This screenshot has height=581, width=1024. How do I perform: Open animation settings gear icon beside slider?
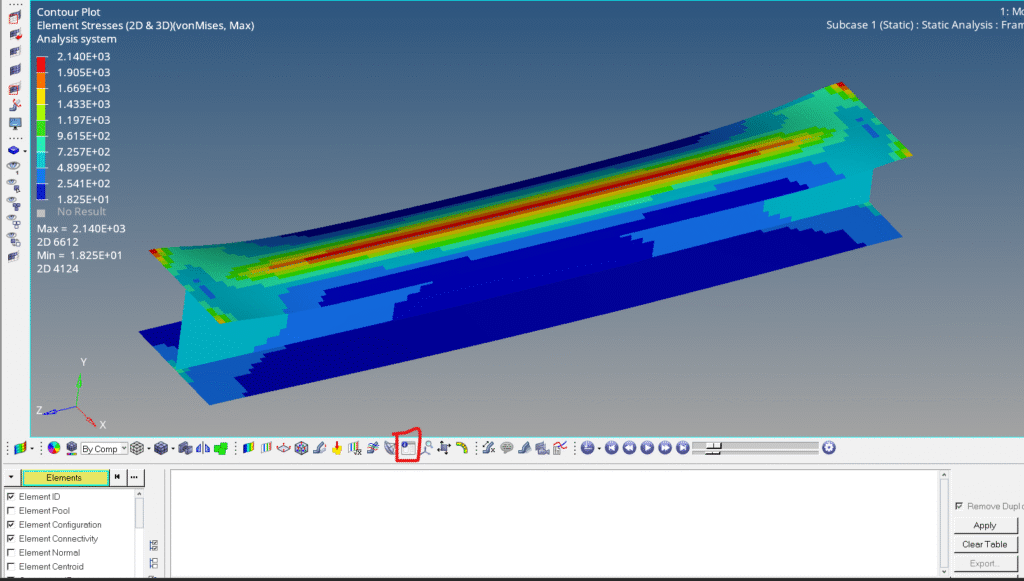[829, 447]
